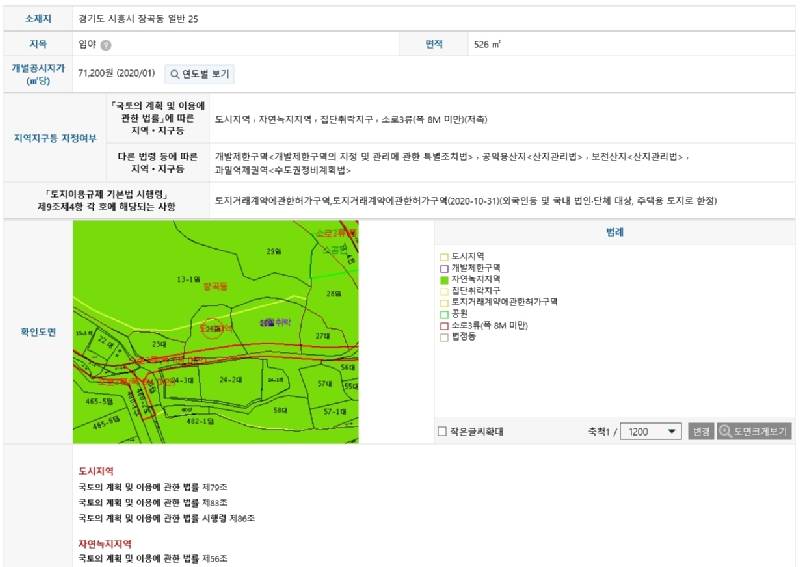This screenshot has width=800, height=567.
Task: Click parcel 24-2대 on the map
Action: point(231,380)
